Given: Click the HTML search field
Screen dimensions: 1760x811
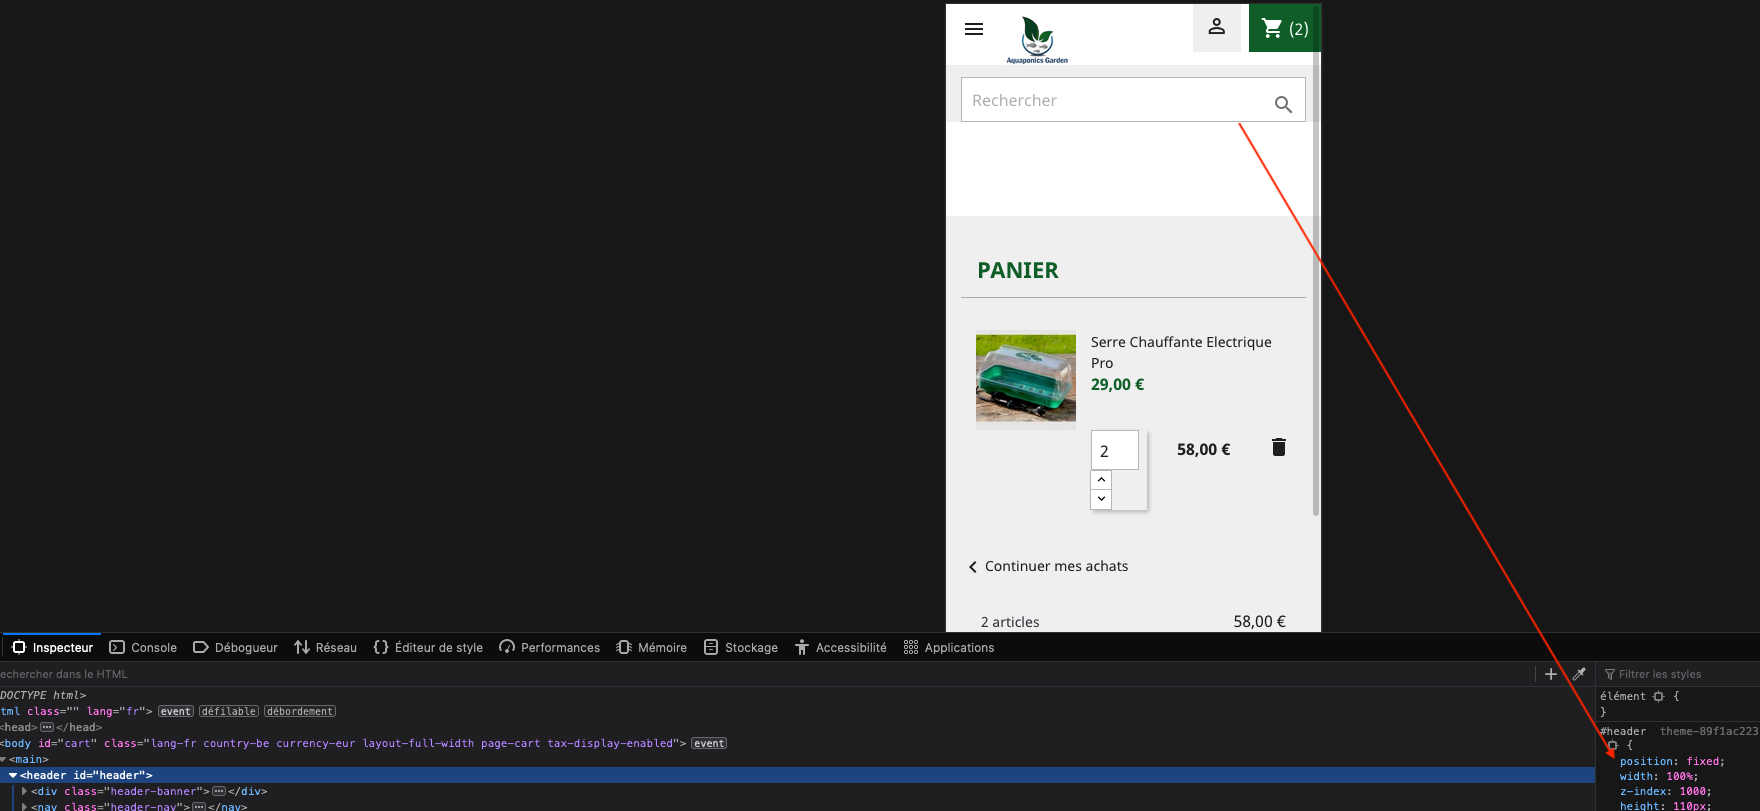Looking at the screenshot, I should tap(765, 674).
